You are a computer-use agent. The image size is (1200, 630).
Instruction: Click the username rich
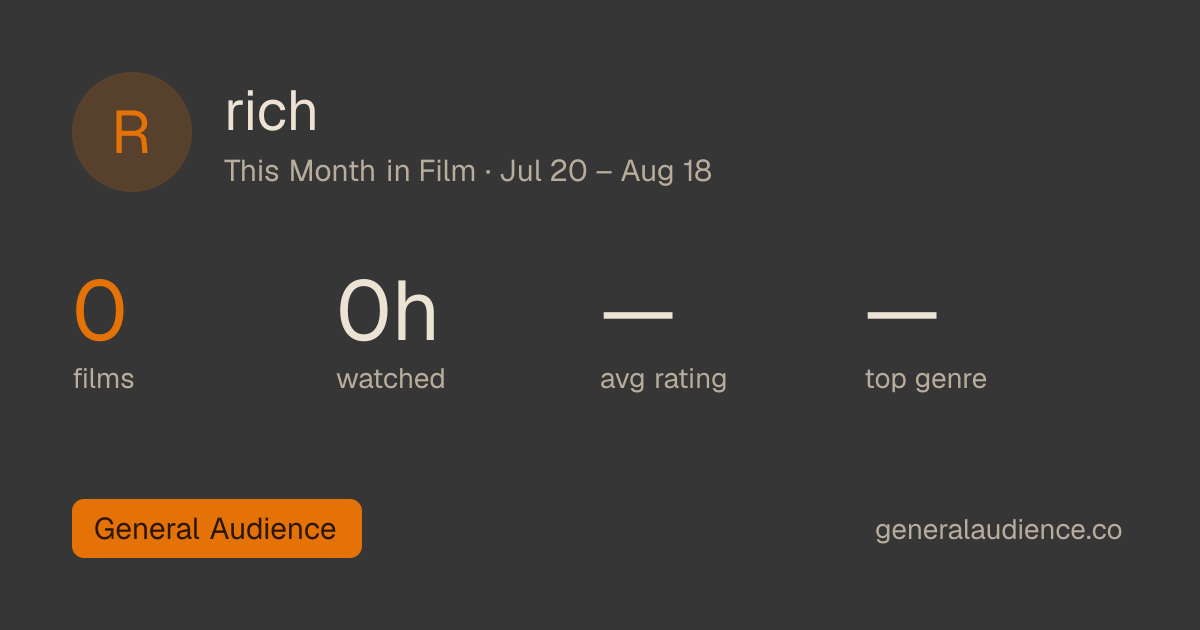[271, 111]
